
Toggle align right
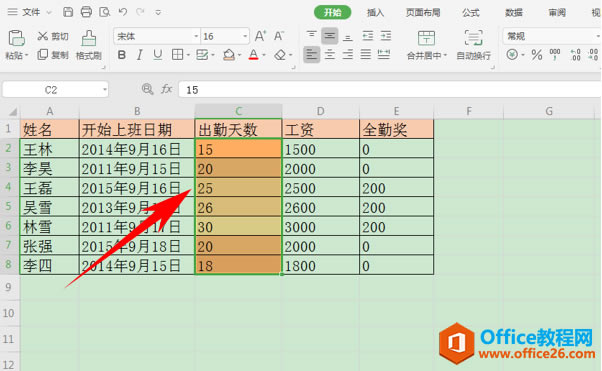pyautogui.click(x=348, y=55)
